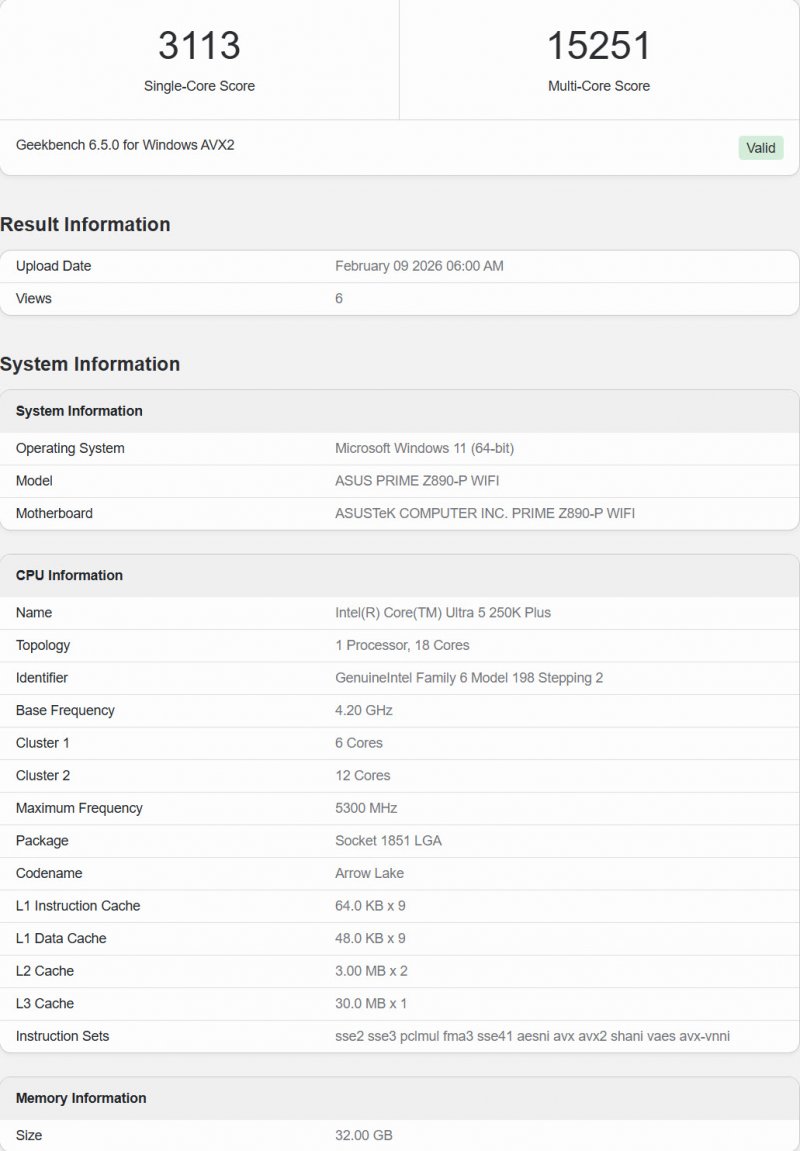Click the Topology row showing 18 Cores
This screenshot has height=1151, width=800.
click(402, 645)
